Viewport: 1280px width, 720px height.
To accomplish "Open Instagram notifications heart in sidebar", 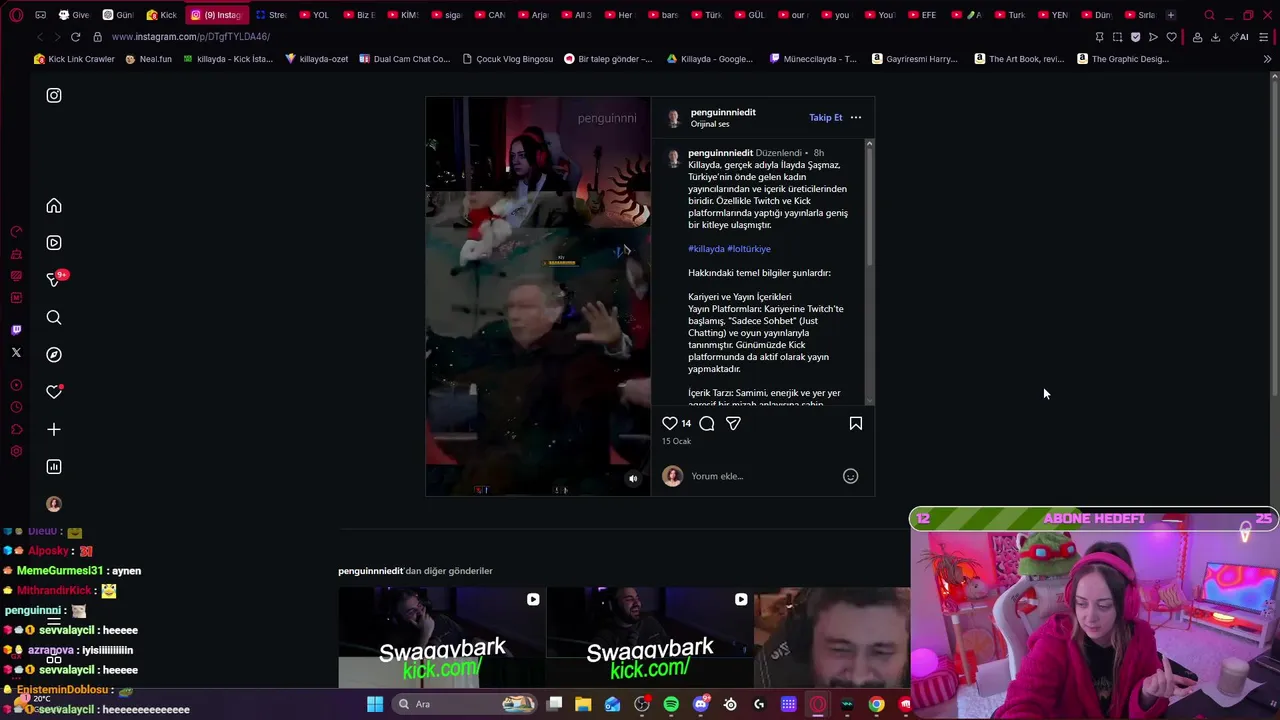I will [x=54, y=392].
